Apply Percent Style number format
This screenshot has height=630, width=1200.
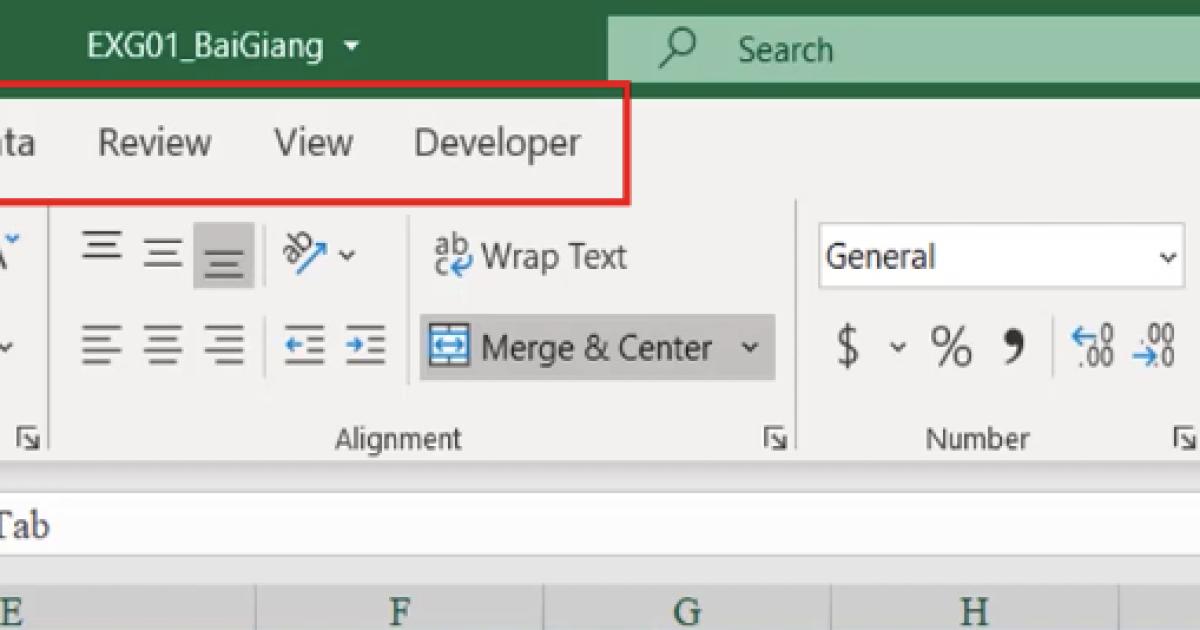click(950, 348)
